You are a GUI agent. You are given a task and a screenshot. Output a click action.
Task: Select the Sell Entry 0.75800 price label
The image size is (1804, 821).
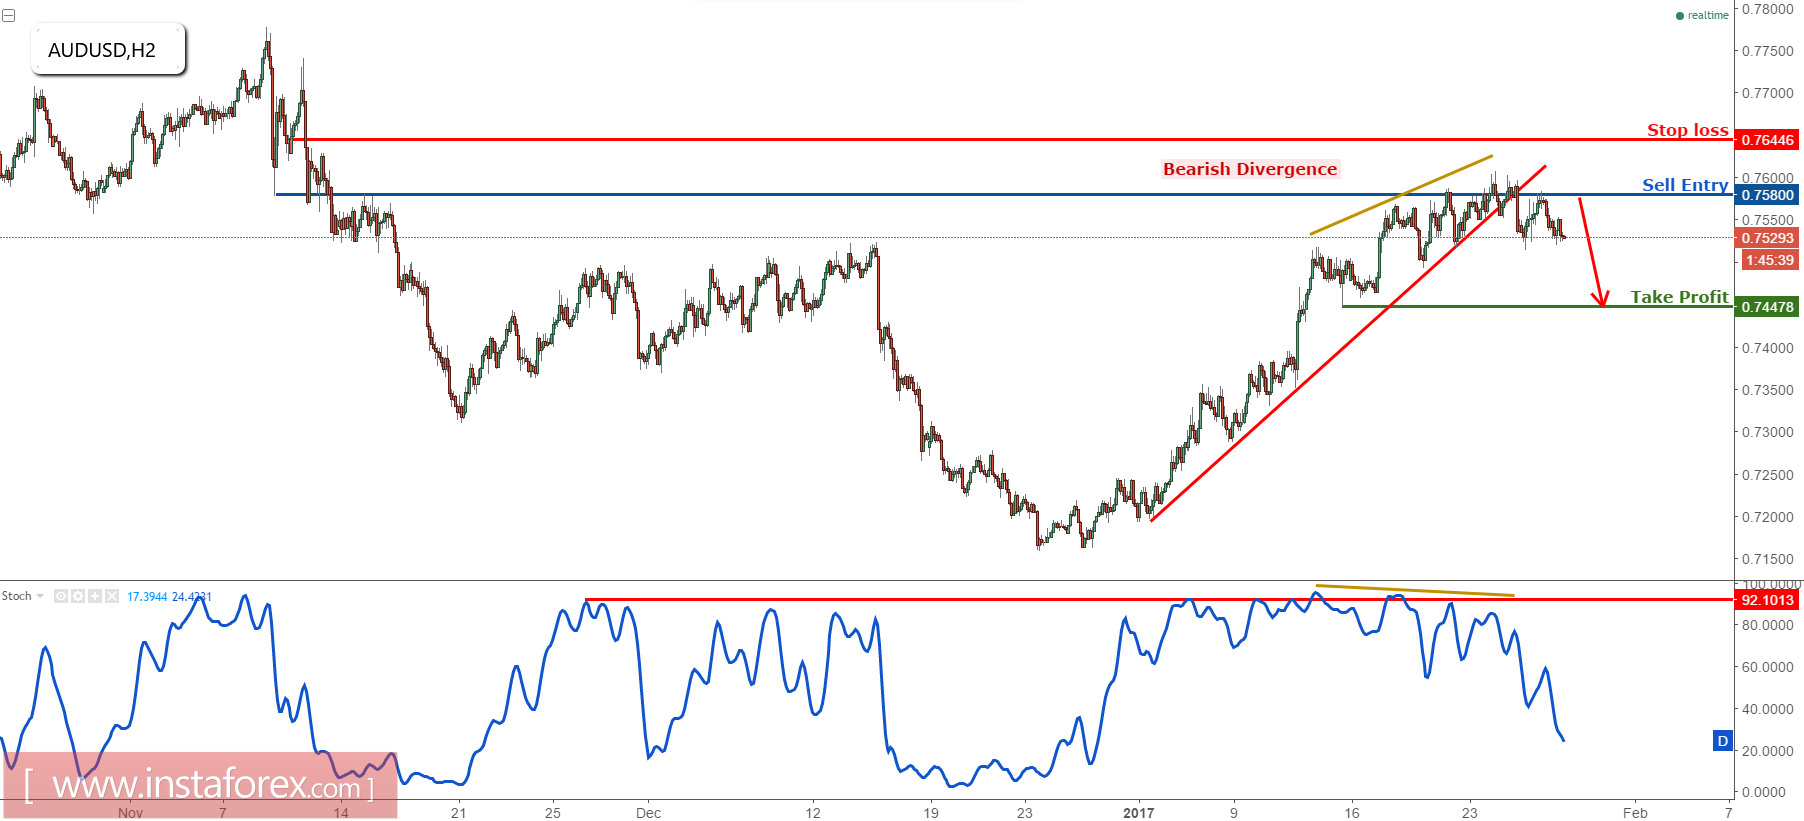1768,195
